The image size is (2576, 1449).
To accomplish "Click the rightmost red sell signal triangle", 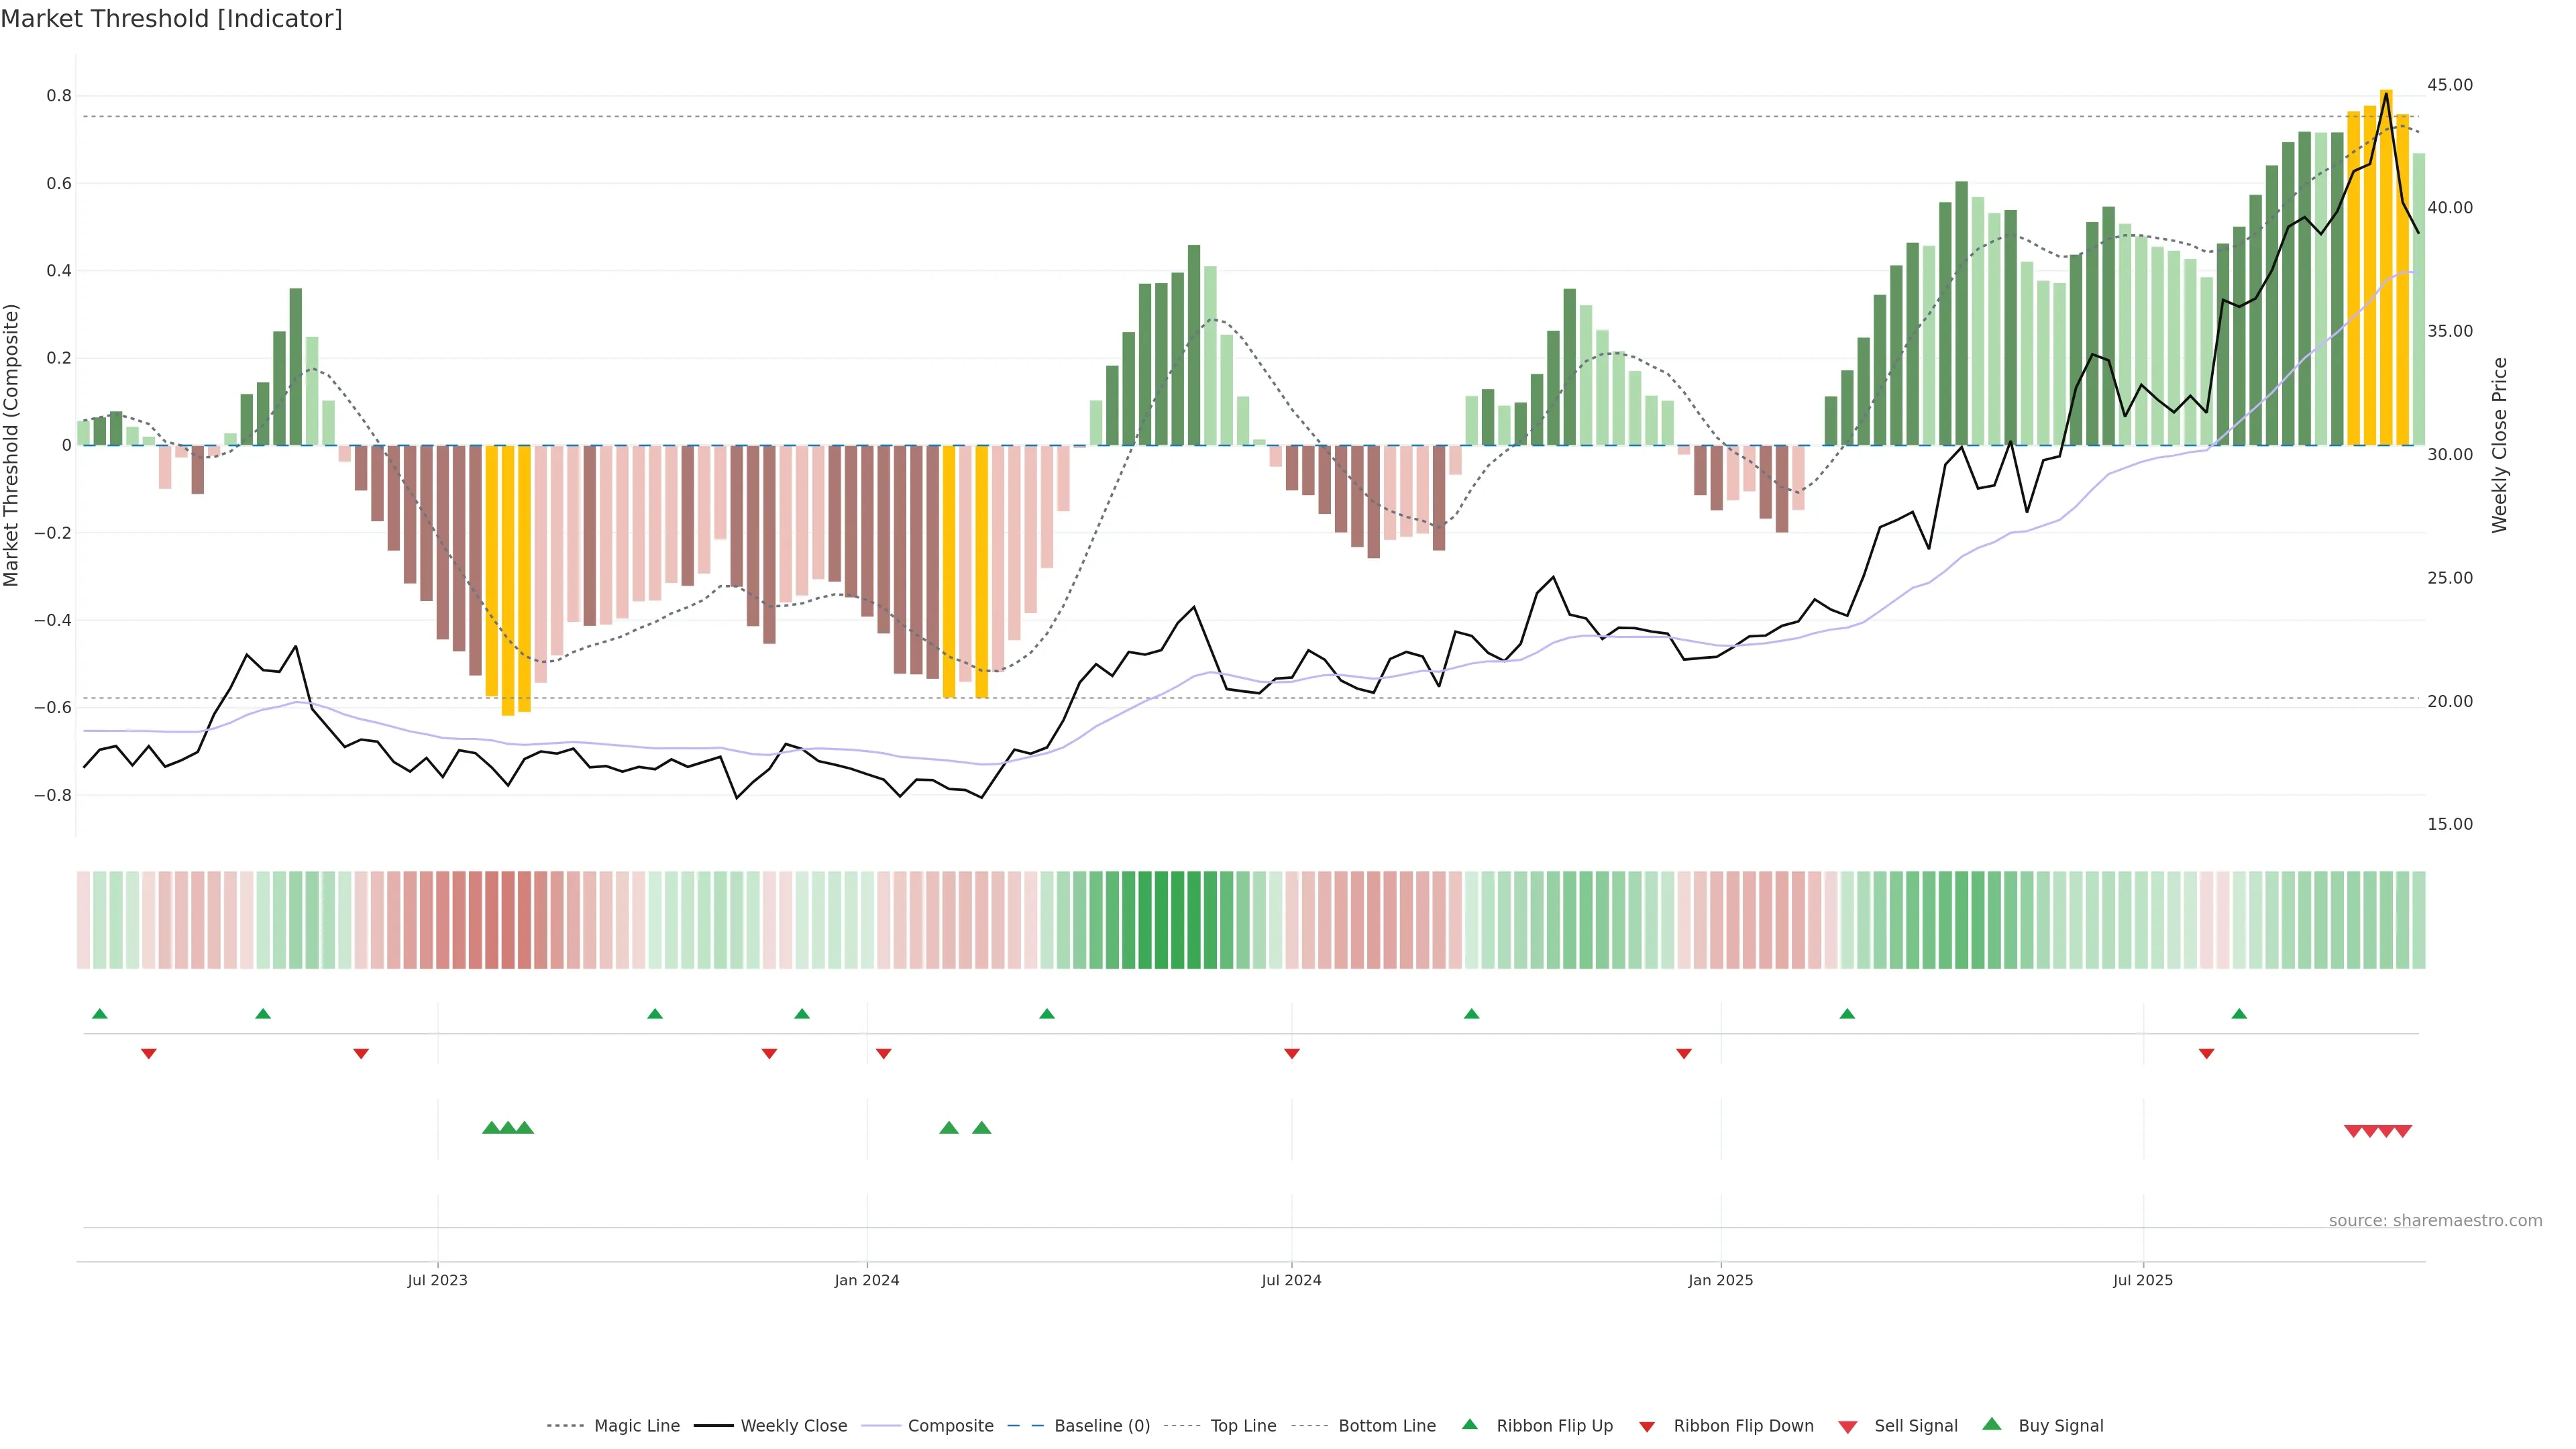I will (x=2403, y=1131).
